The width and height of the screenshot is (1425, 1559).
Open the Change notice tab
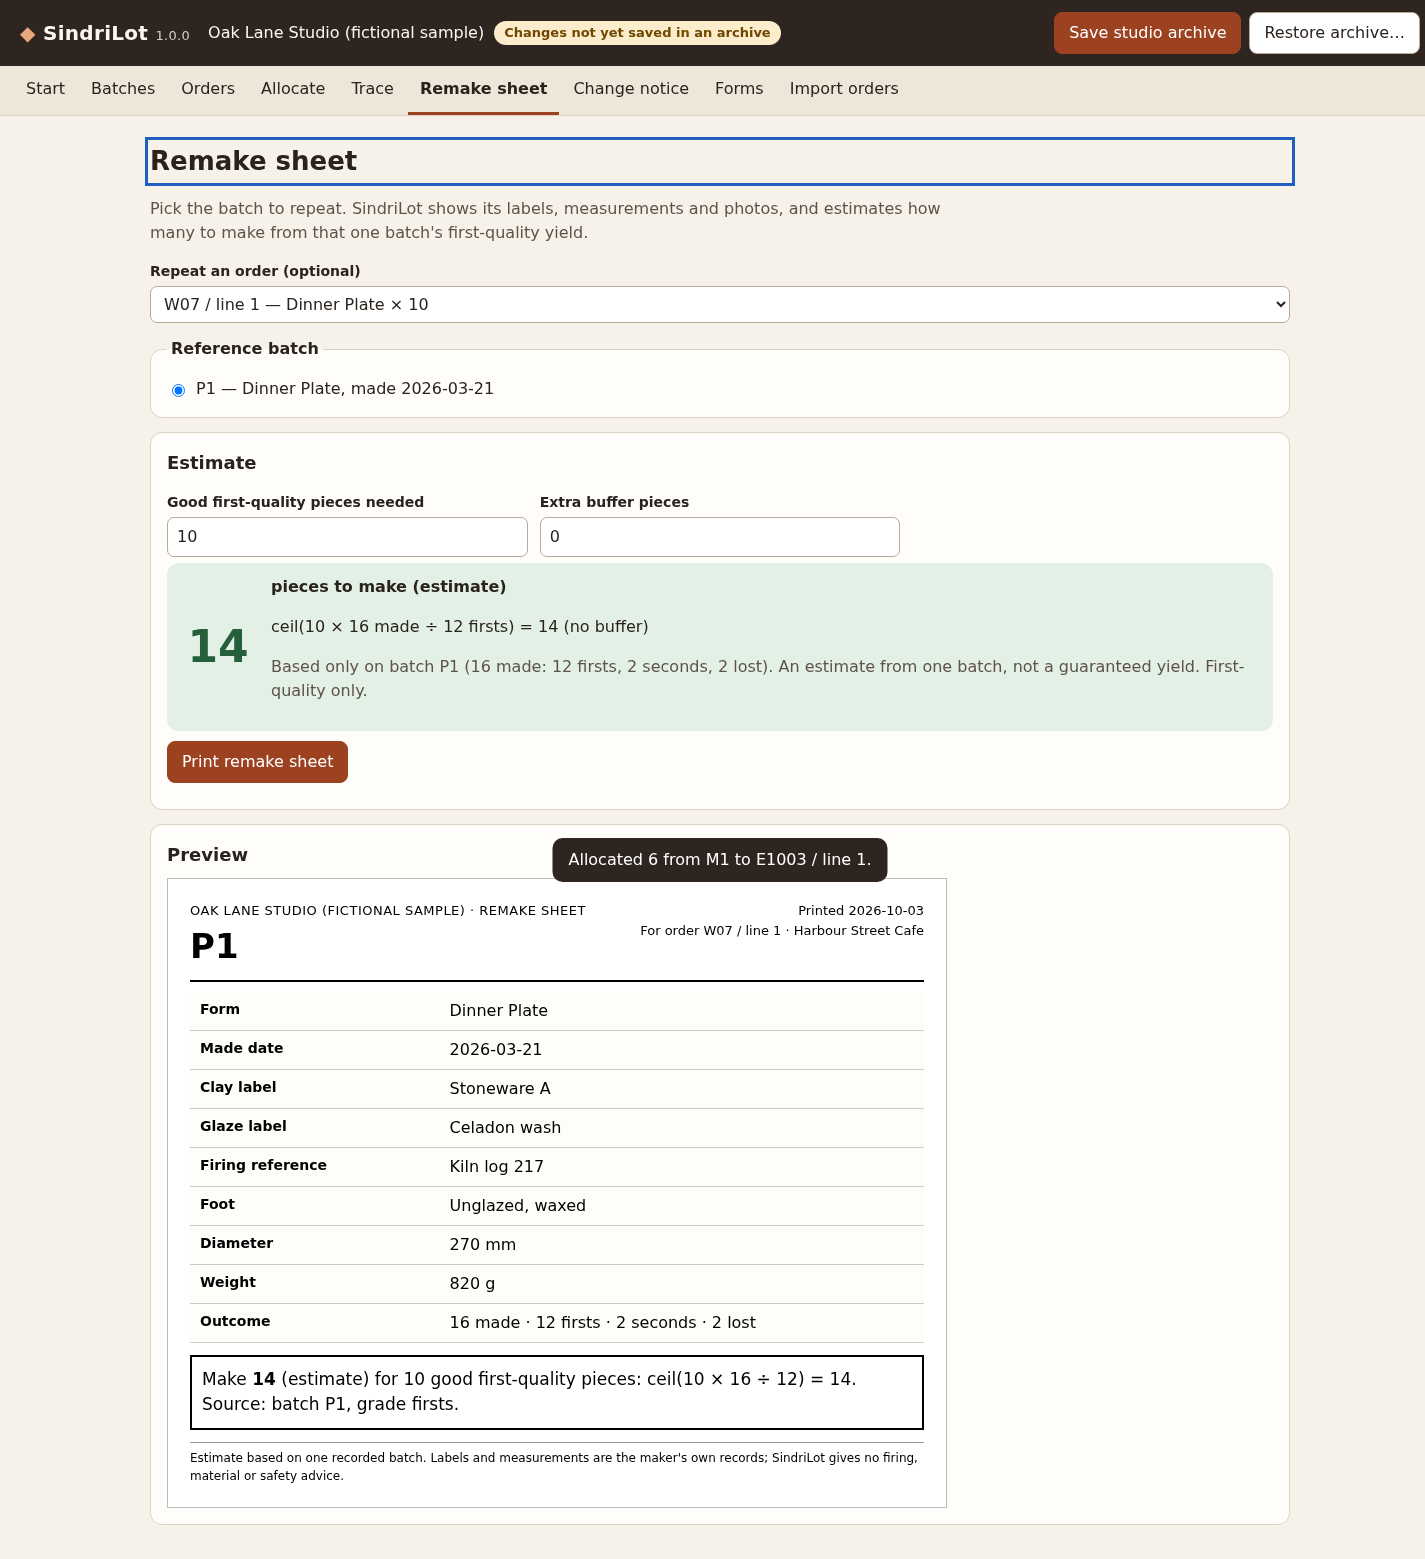(x=631, y=89)
